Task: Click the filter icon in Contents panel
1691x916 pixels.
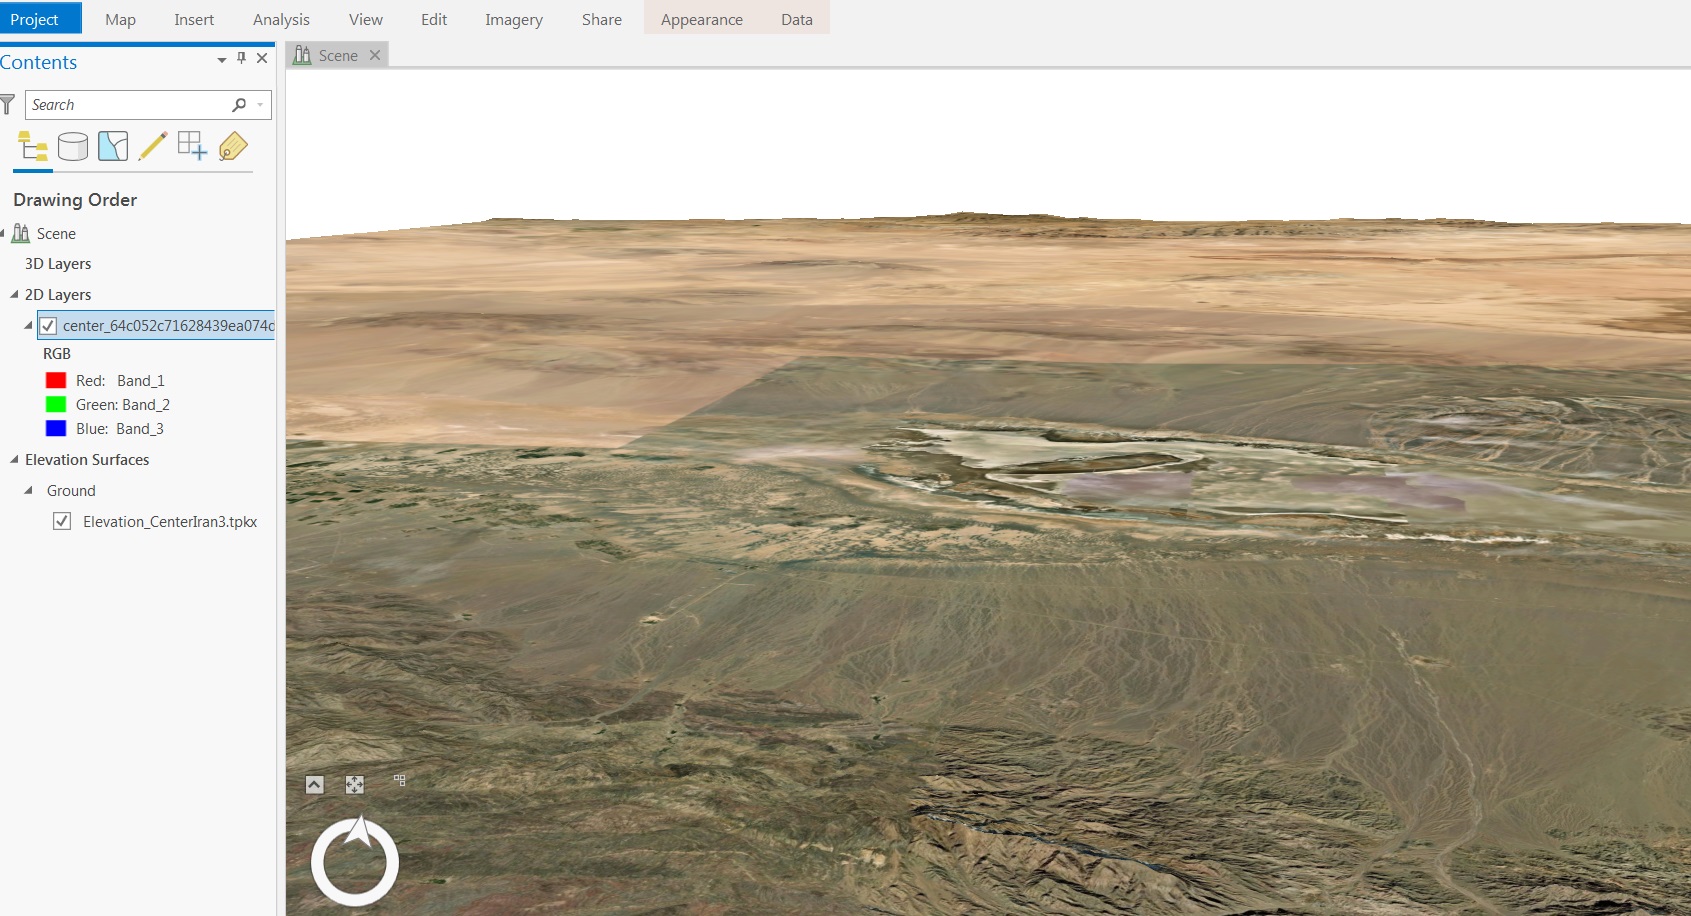Action: pos(8,104)
